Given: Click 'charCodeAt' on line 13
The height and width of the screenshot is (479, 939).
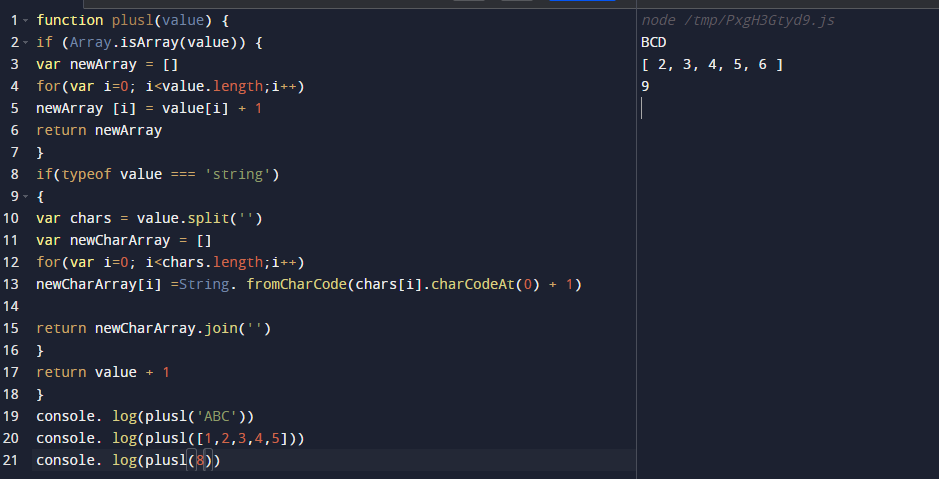Looking at the screenshot, I should pyautogui.click(x=473, y=284).
